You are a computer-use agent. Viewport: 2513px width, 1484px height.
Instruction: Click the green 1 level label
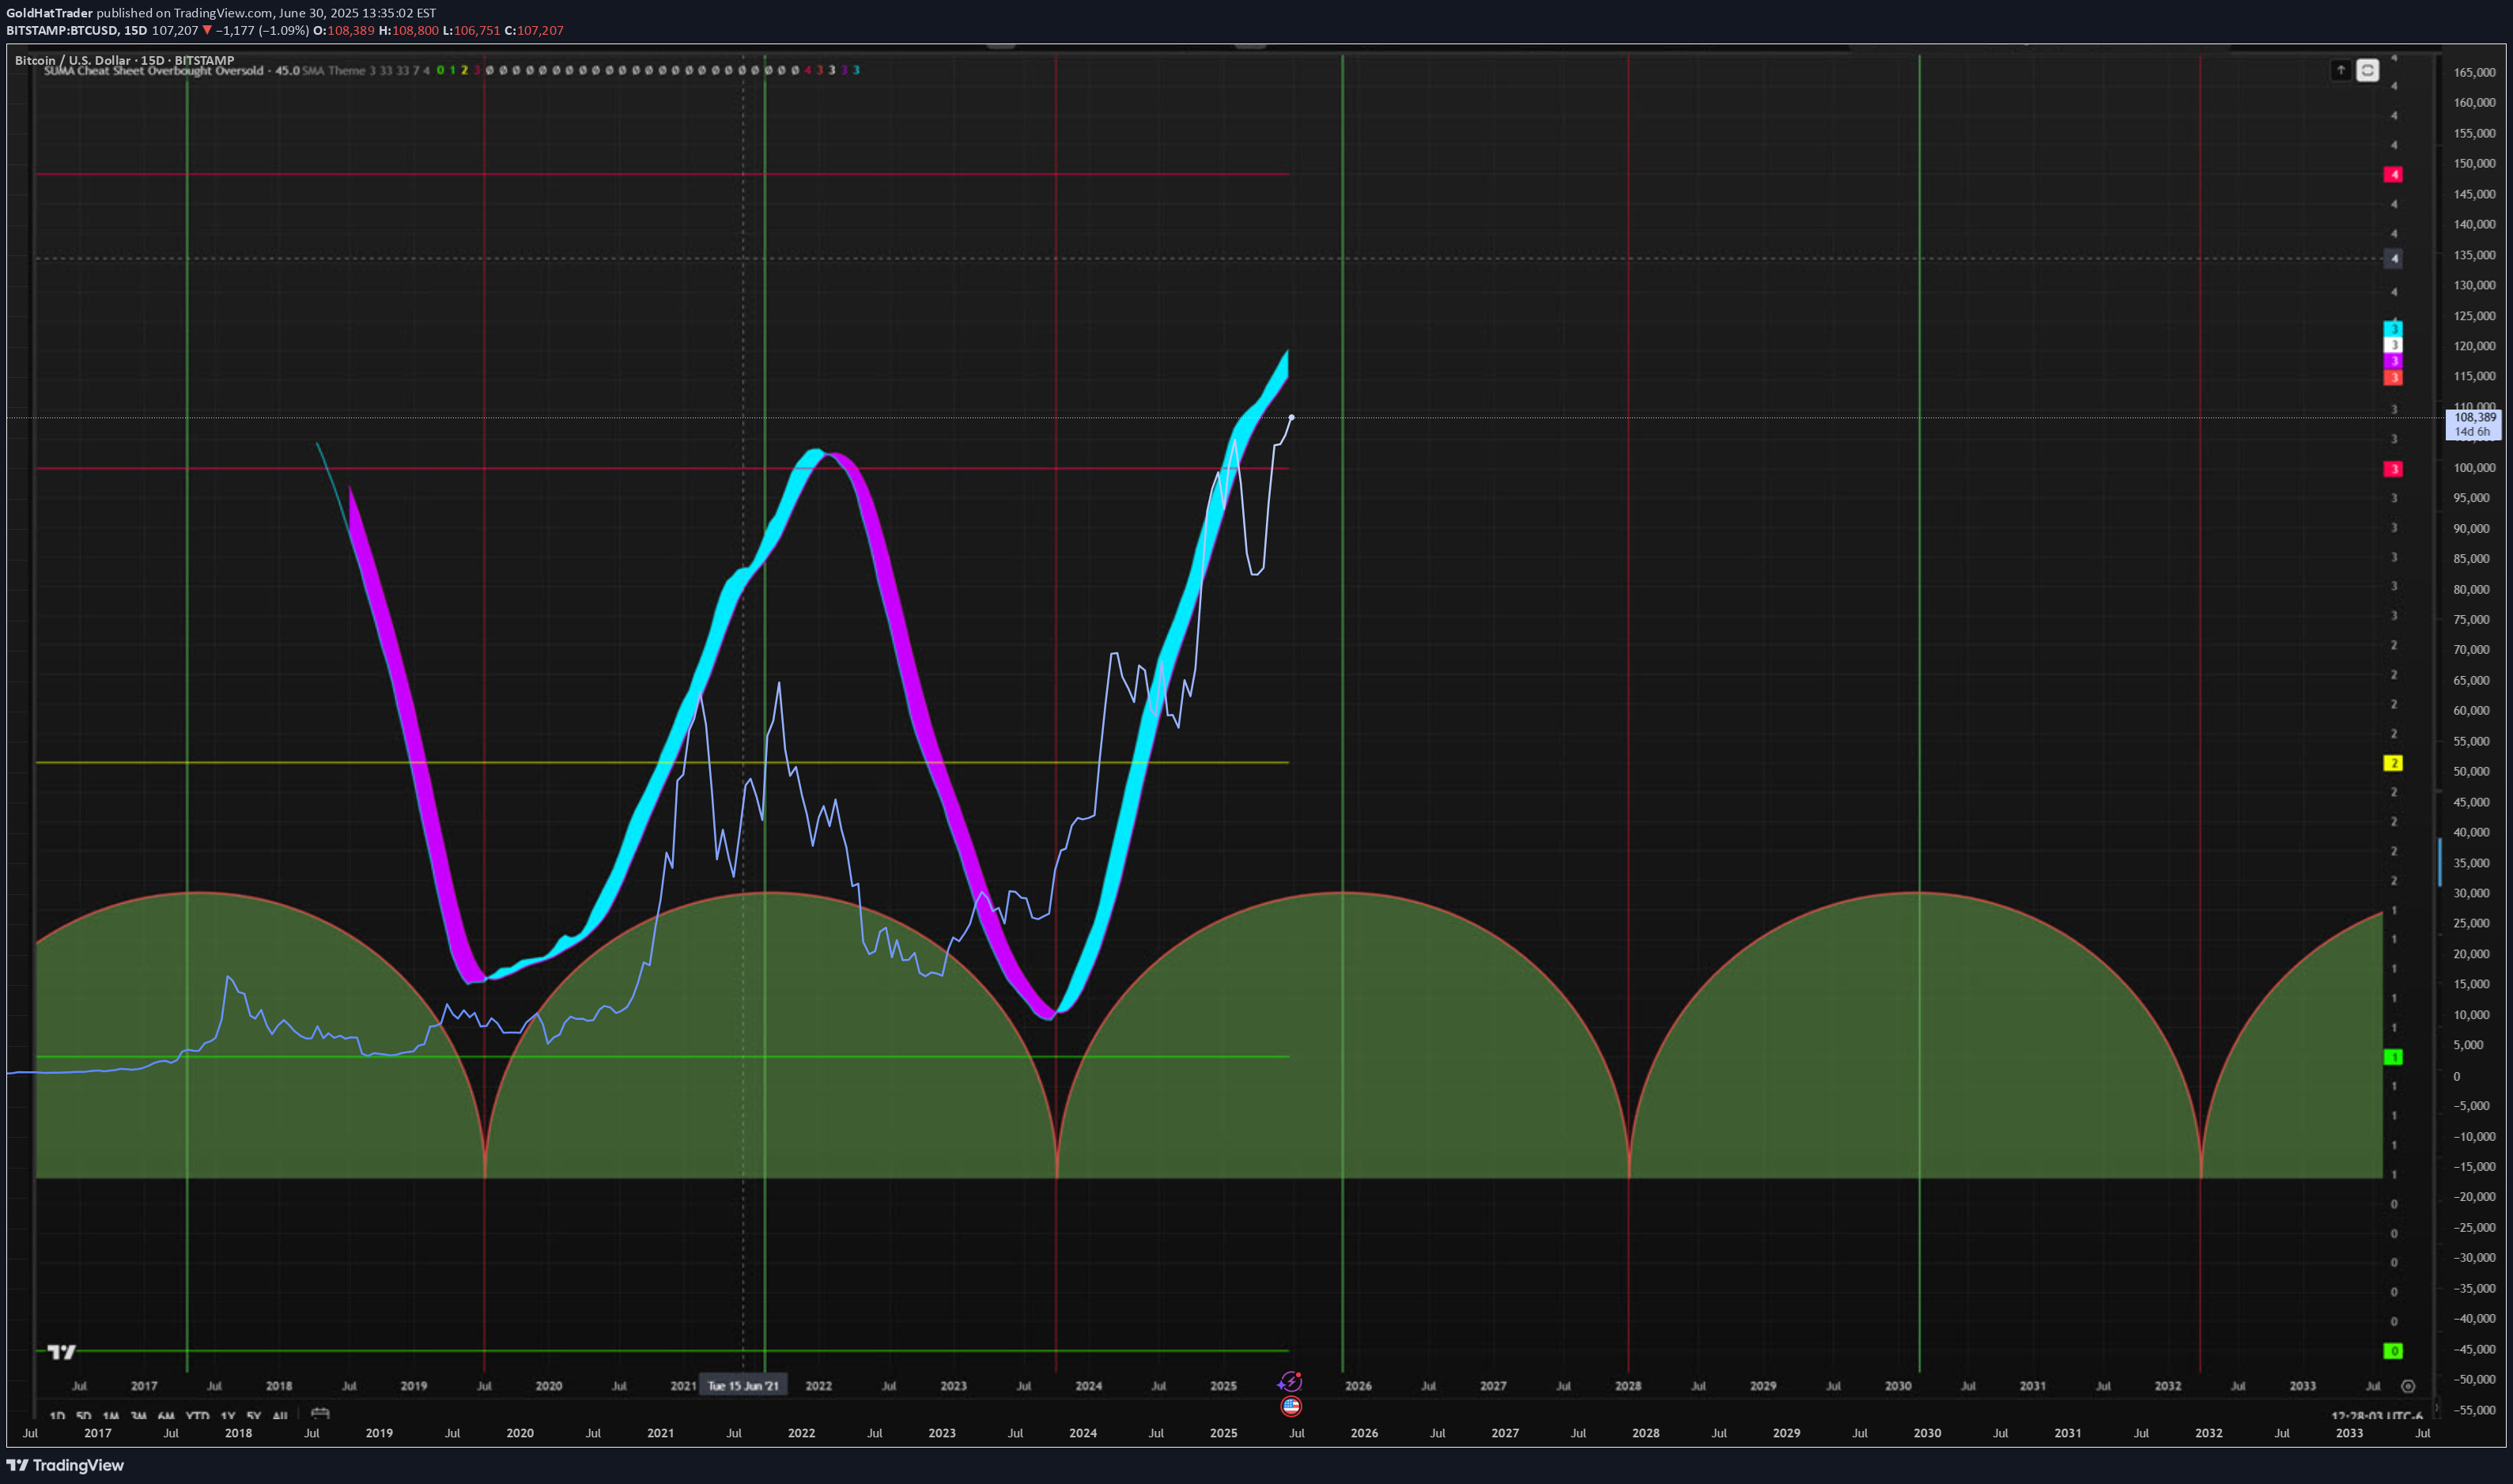point(2393,1057)
